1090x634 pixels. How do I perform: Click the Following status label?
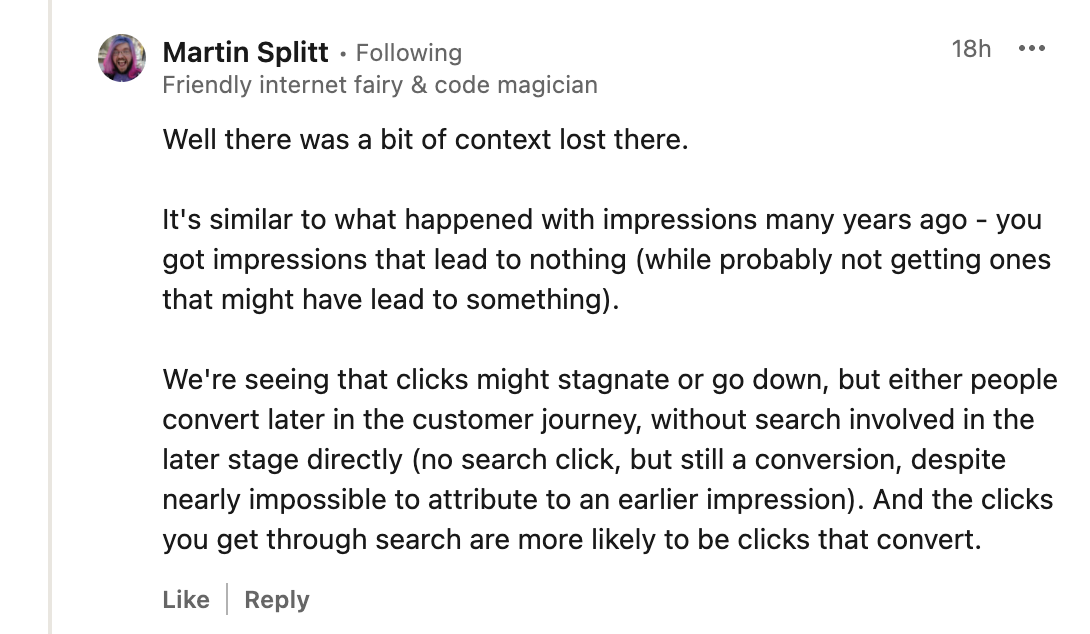click(x=409, y=53)
